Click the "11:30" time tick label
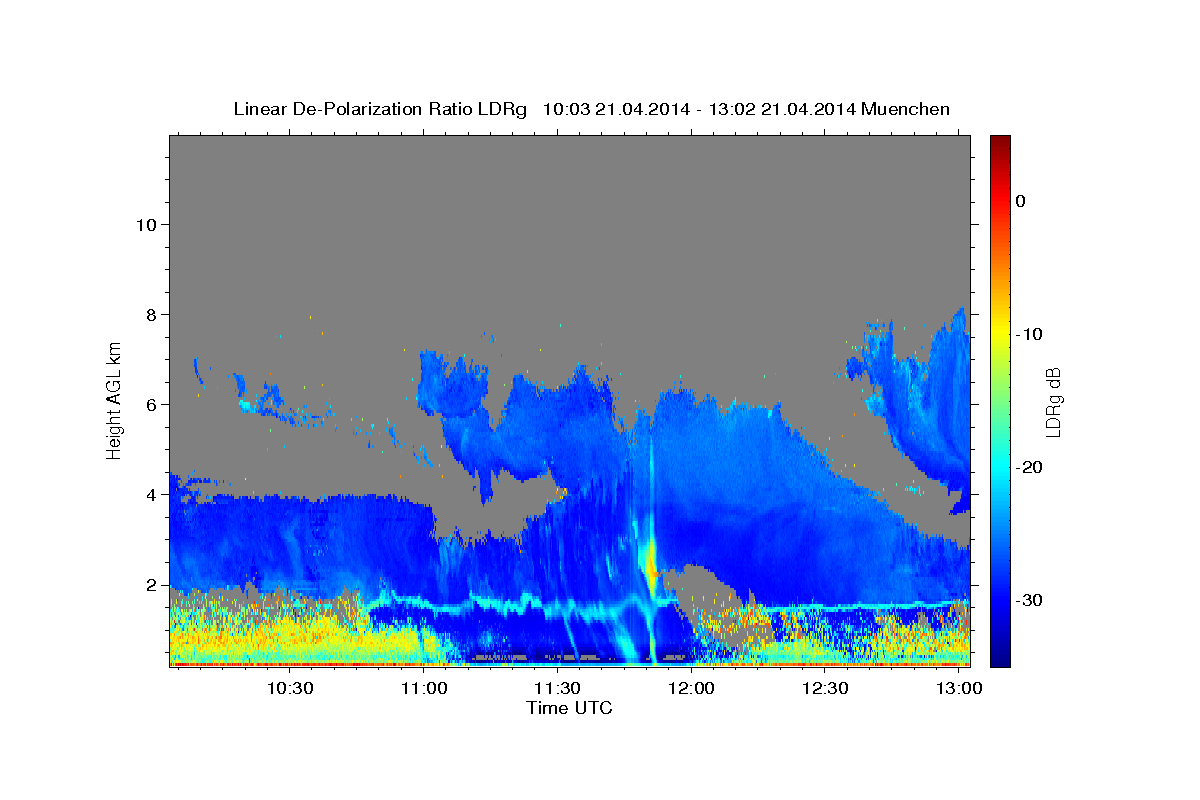Viewport: 1200px width, 800px height. (557, 689)
